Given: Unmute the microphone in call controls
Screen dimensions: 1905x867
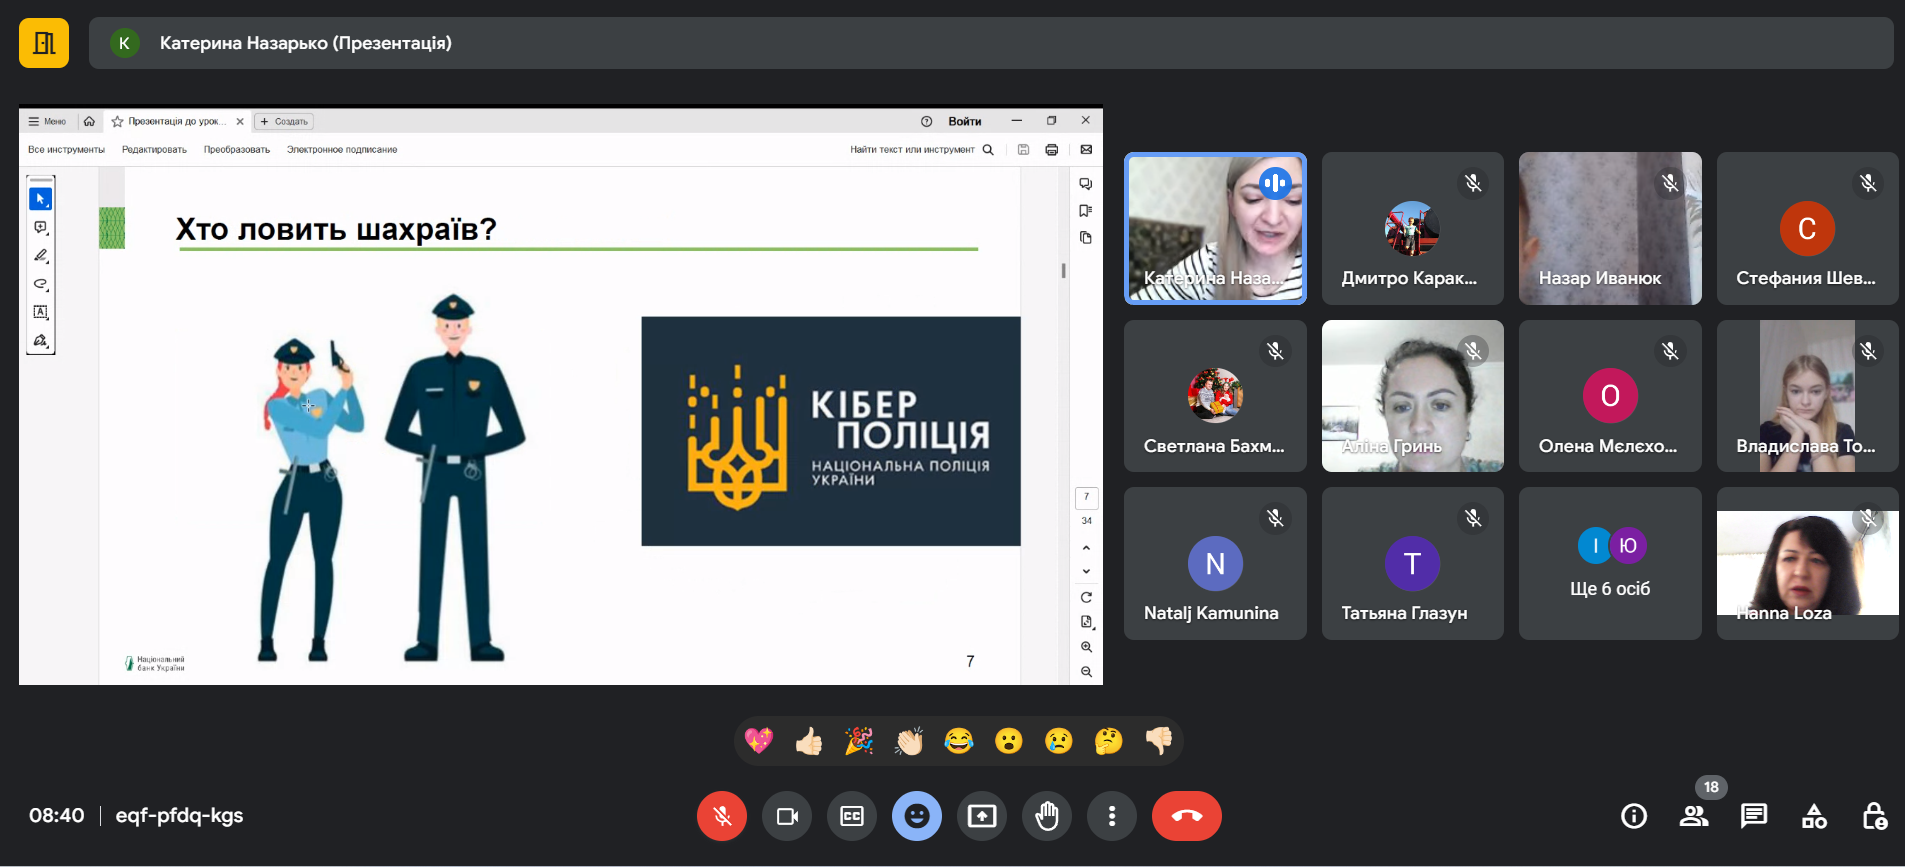Looking at the screenshot, I should 721,816.
